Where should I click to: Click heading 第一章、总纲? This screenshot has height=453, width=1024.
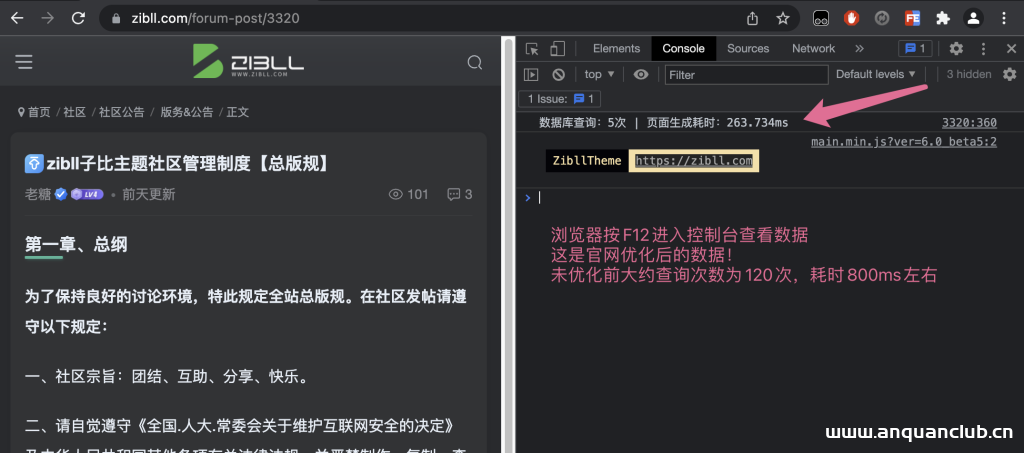[76, 245]
